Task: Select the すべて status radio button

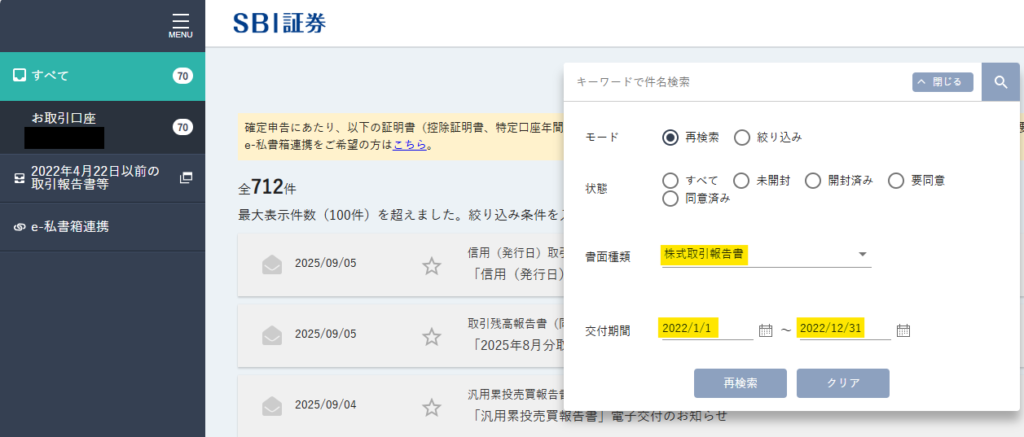Action: (x=670, y=181)
